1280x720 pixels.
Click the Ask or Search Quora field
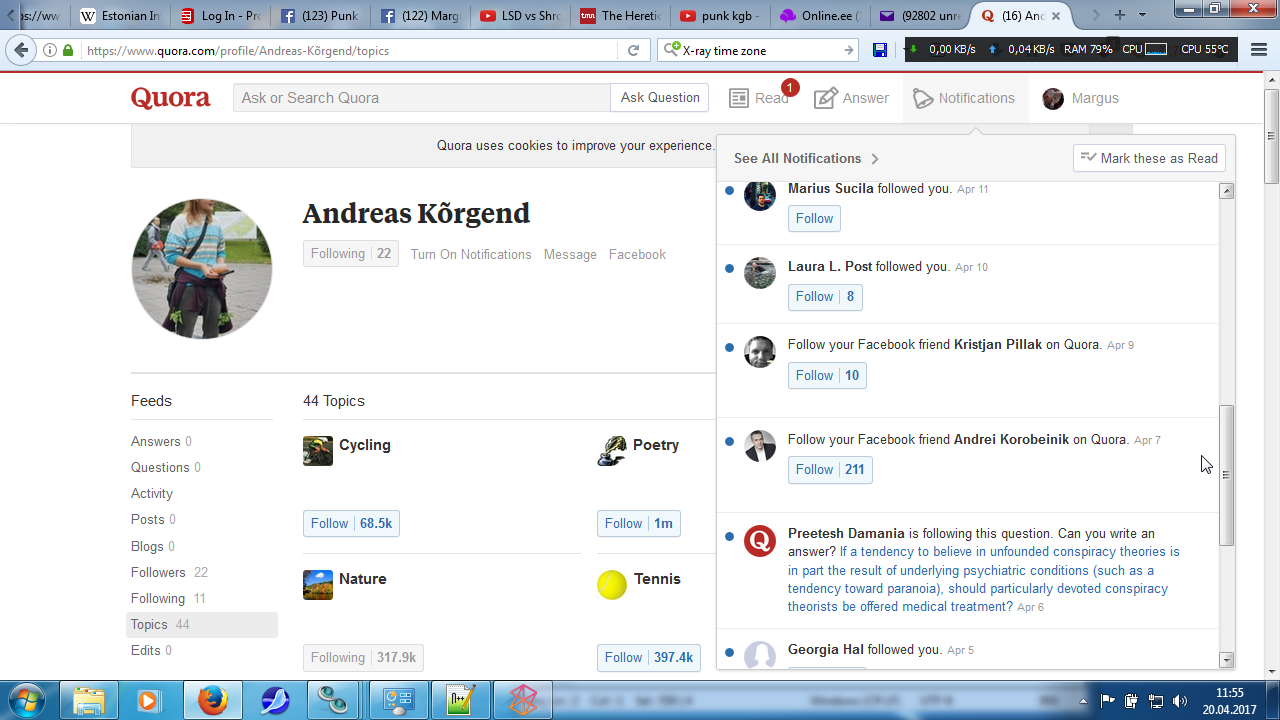click(422, 98)
